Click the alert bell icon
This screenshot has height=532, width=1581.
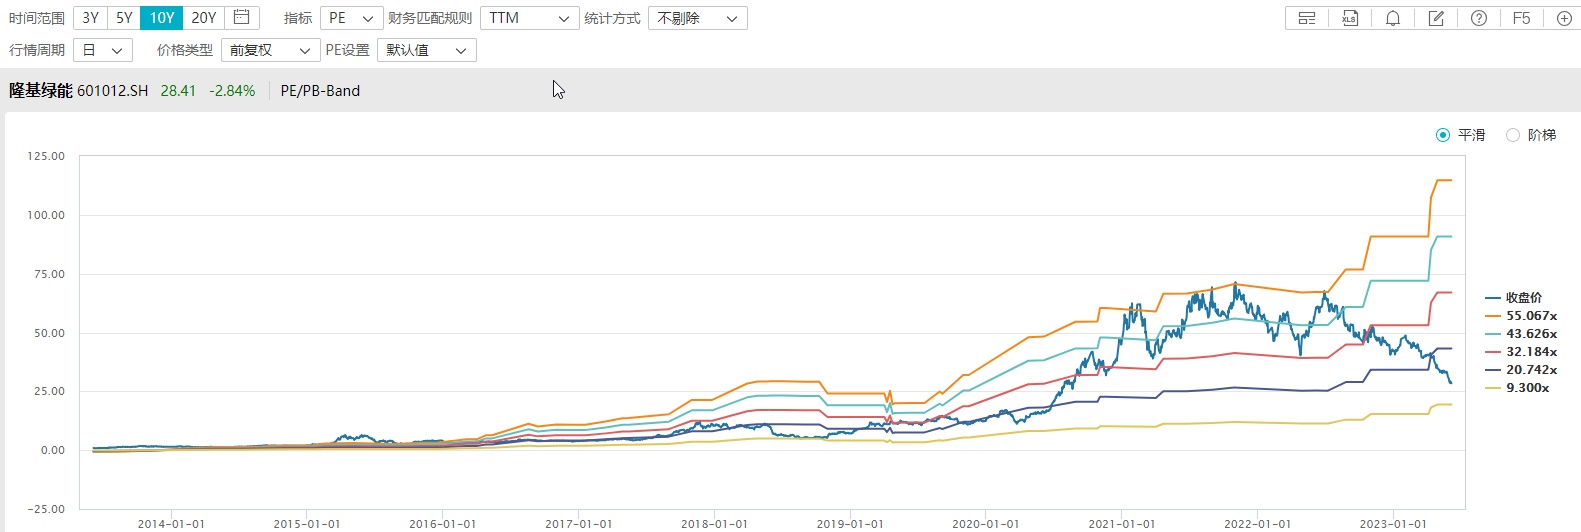1393,18
